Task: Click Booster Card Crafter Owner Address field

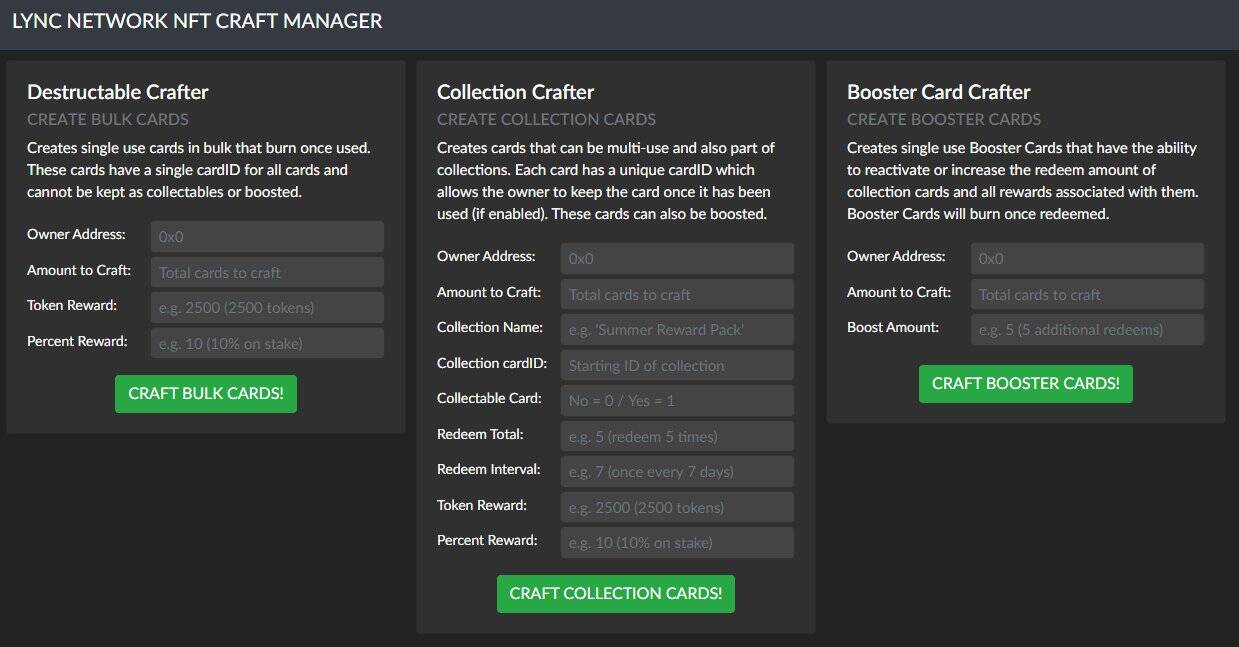Action: click(1087, 259)
